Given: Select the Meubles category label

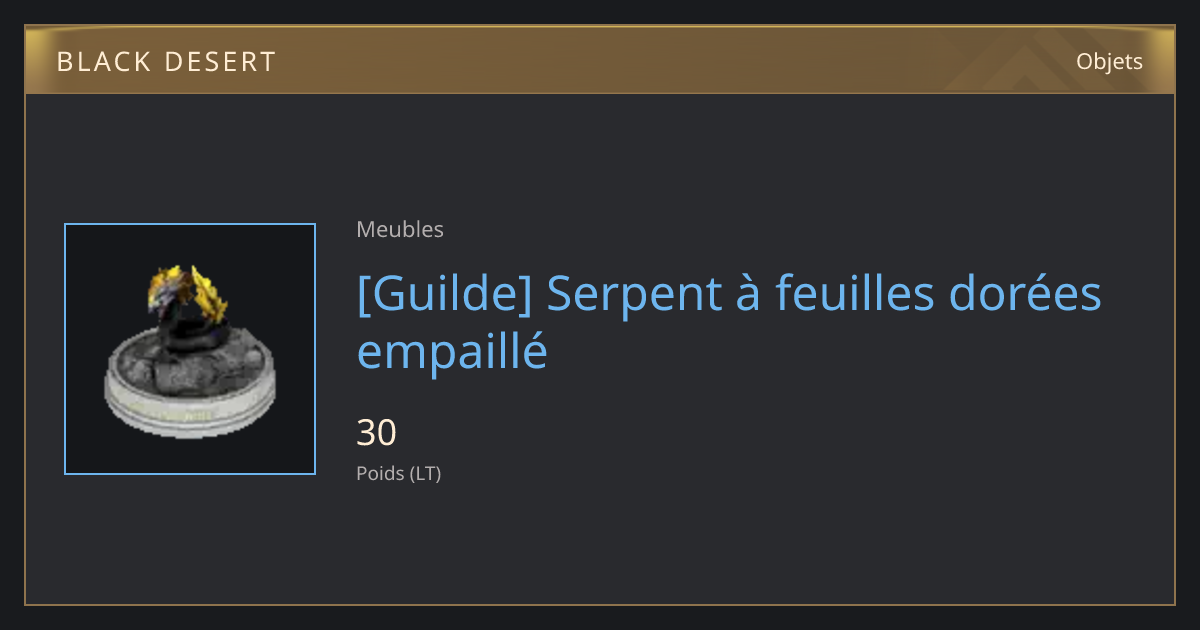Looking at the screenshot, I should point(400,229).
